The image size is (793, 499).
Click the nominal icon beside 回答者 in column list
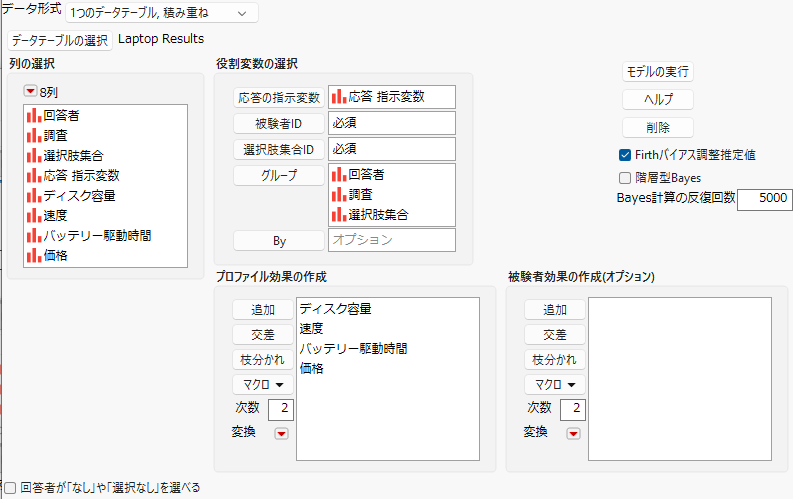(34, 115)
